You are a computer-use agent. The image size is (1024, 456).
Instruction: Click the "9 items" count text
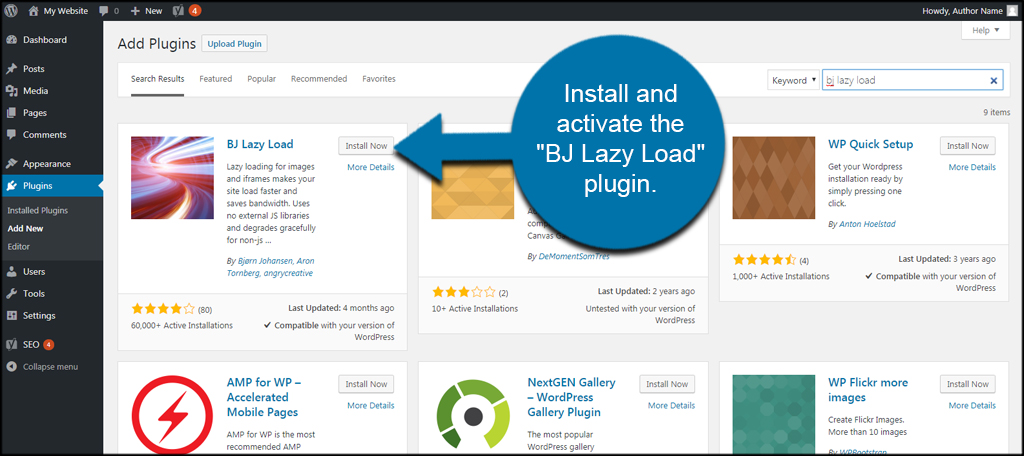coord(997,112)
